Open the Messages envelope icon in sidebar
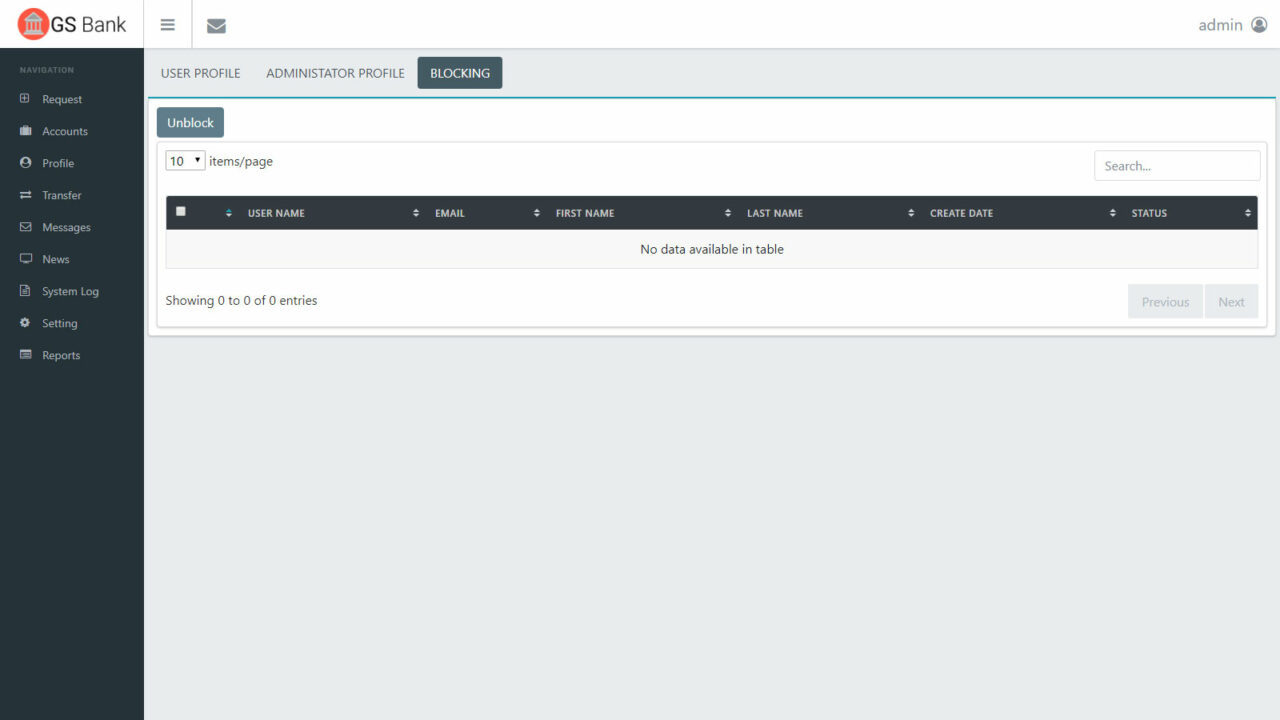The height and width of the screenshot is (720, 1280). click(23, 226)
